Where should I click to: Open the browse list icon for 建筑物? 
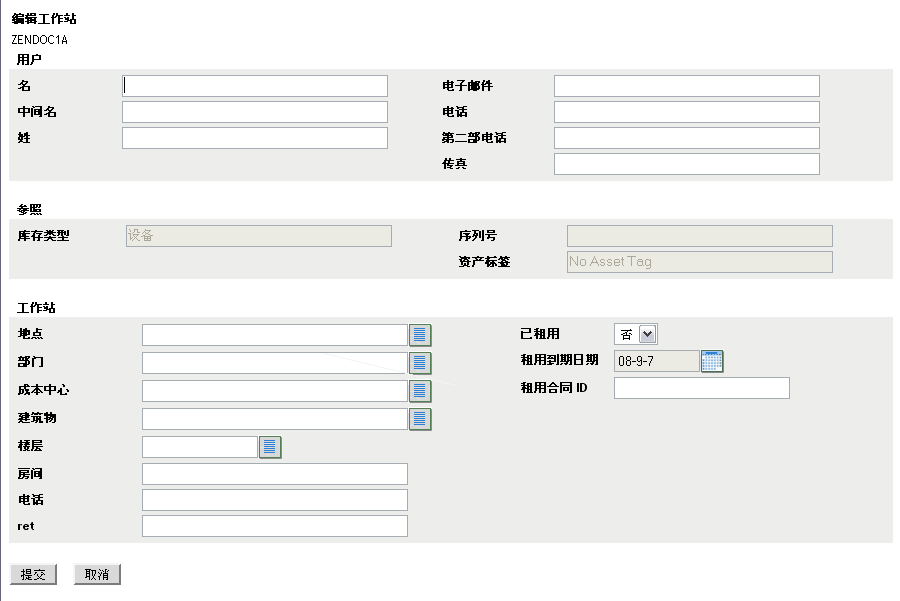(420, 419)
